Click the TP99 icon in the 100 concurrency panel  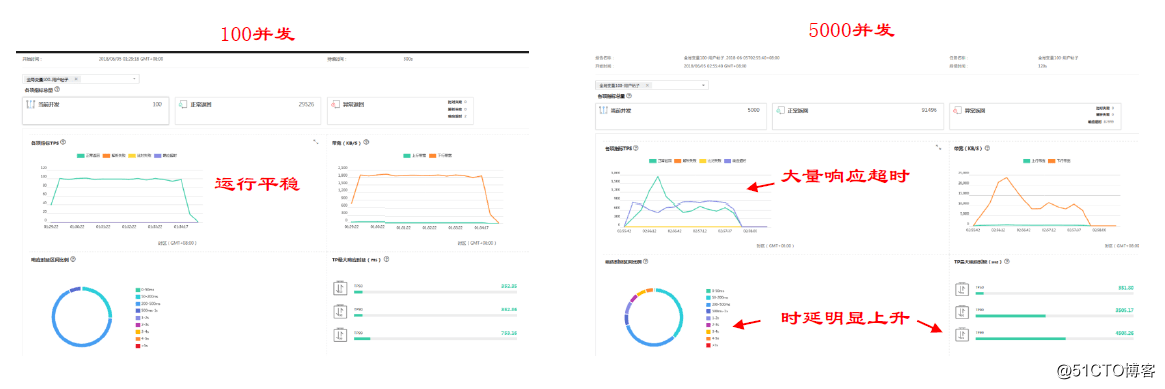[x=340, y=336]
